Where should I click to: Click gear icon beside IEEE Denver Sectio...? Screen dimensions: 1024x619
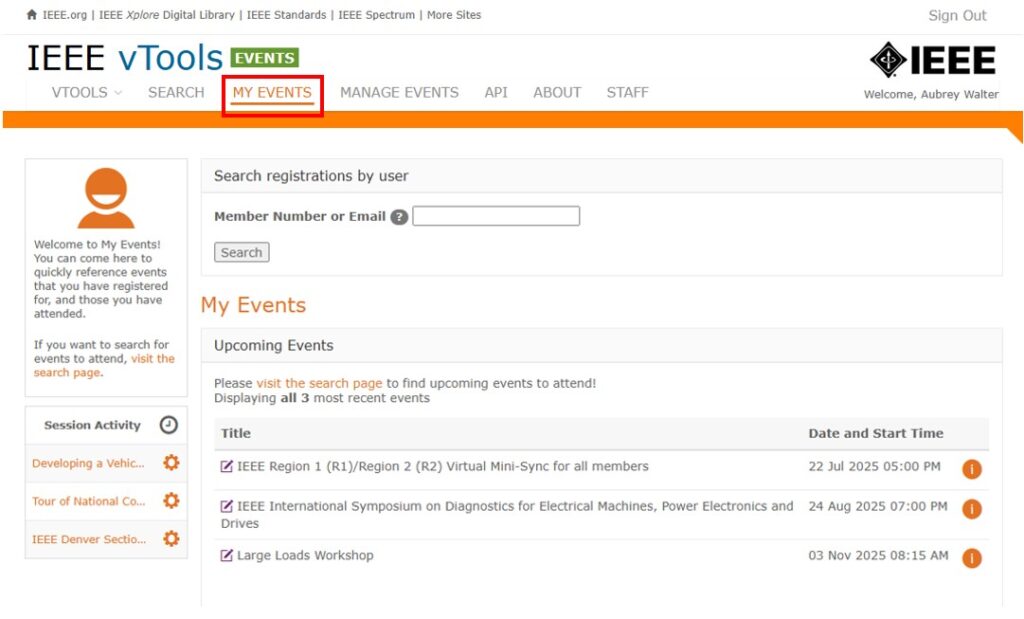(171, 539)
